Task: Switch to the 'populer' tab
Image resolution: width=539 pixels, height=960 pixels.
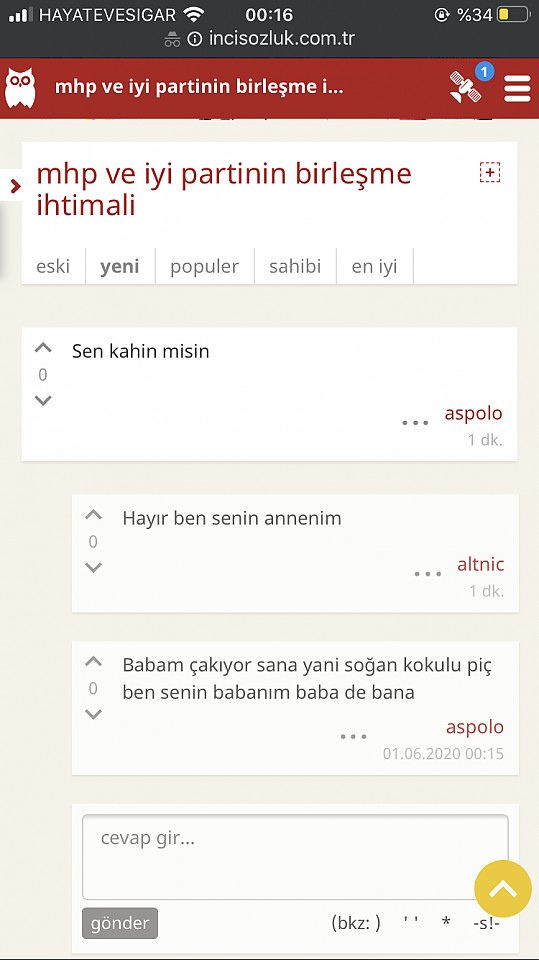Action: pyautogui.click(x=205, y=266)
